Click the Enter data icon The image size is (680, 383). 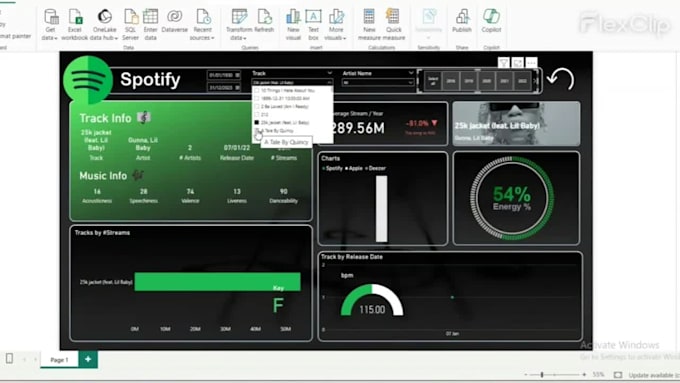coord(150,16)
